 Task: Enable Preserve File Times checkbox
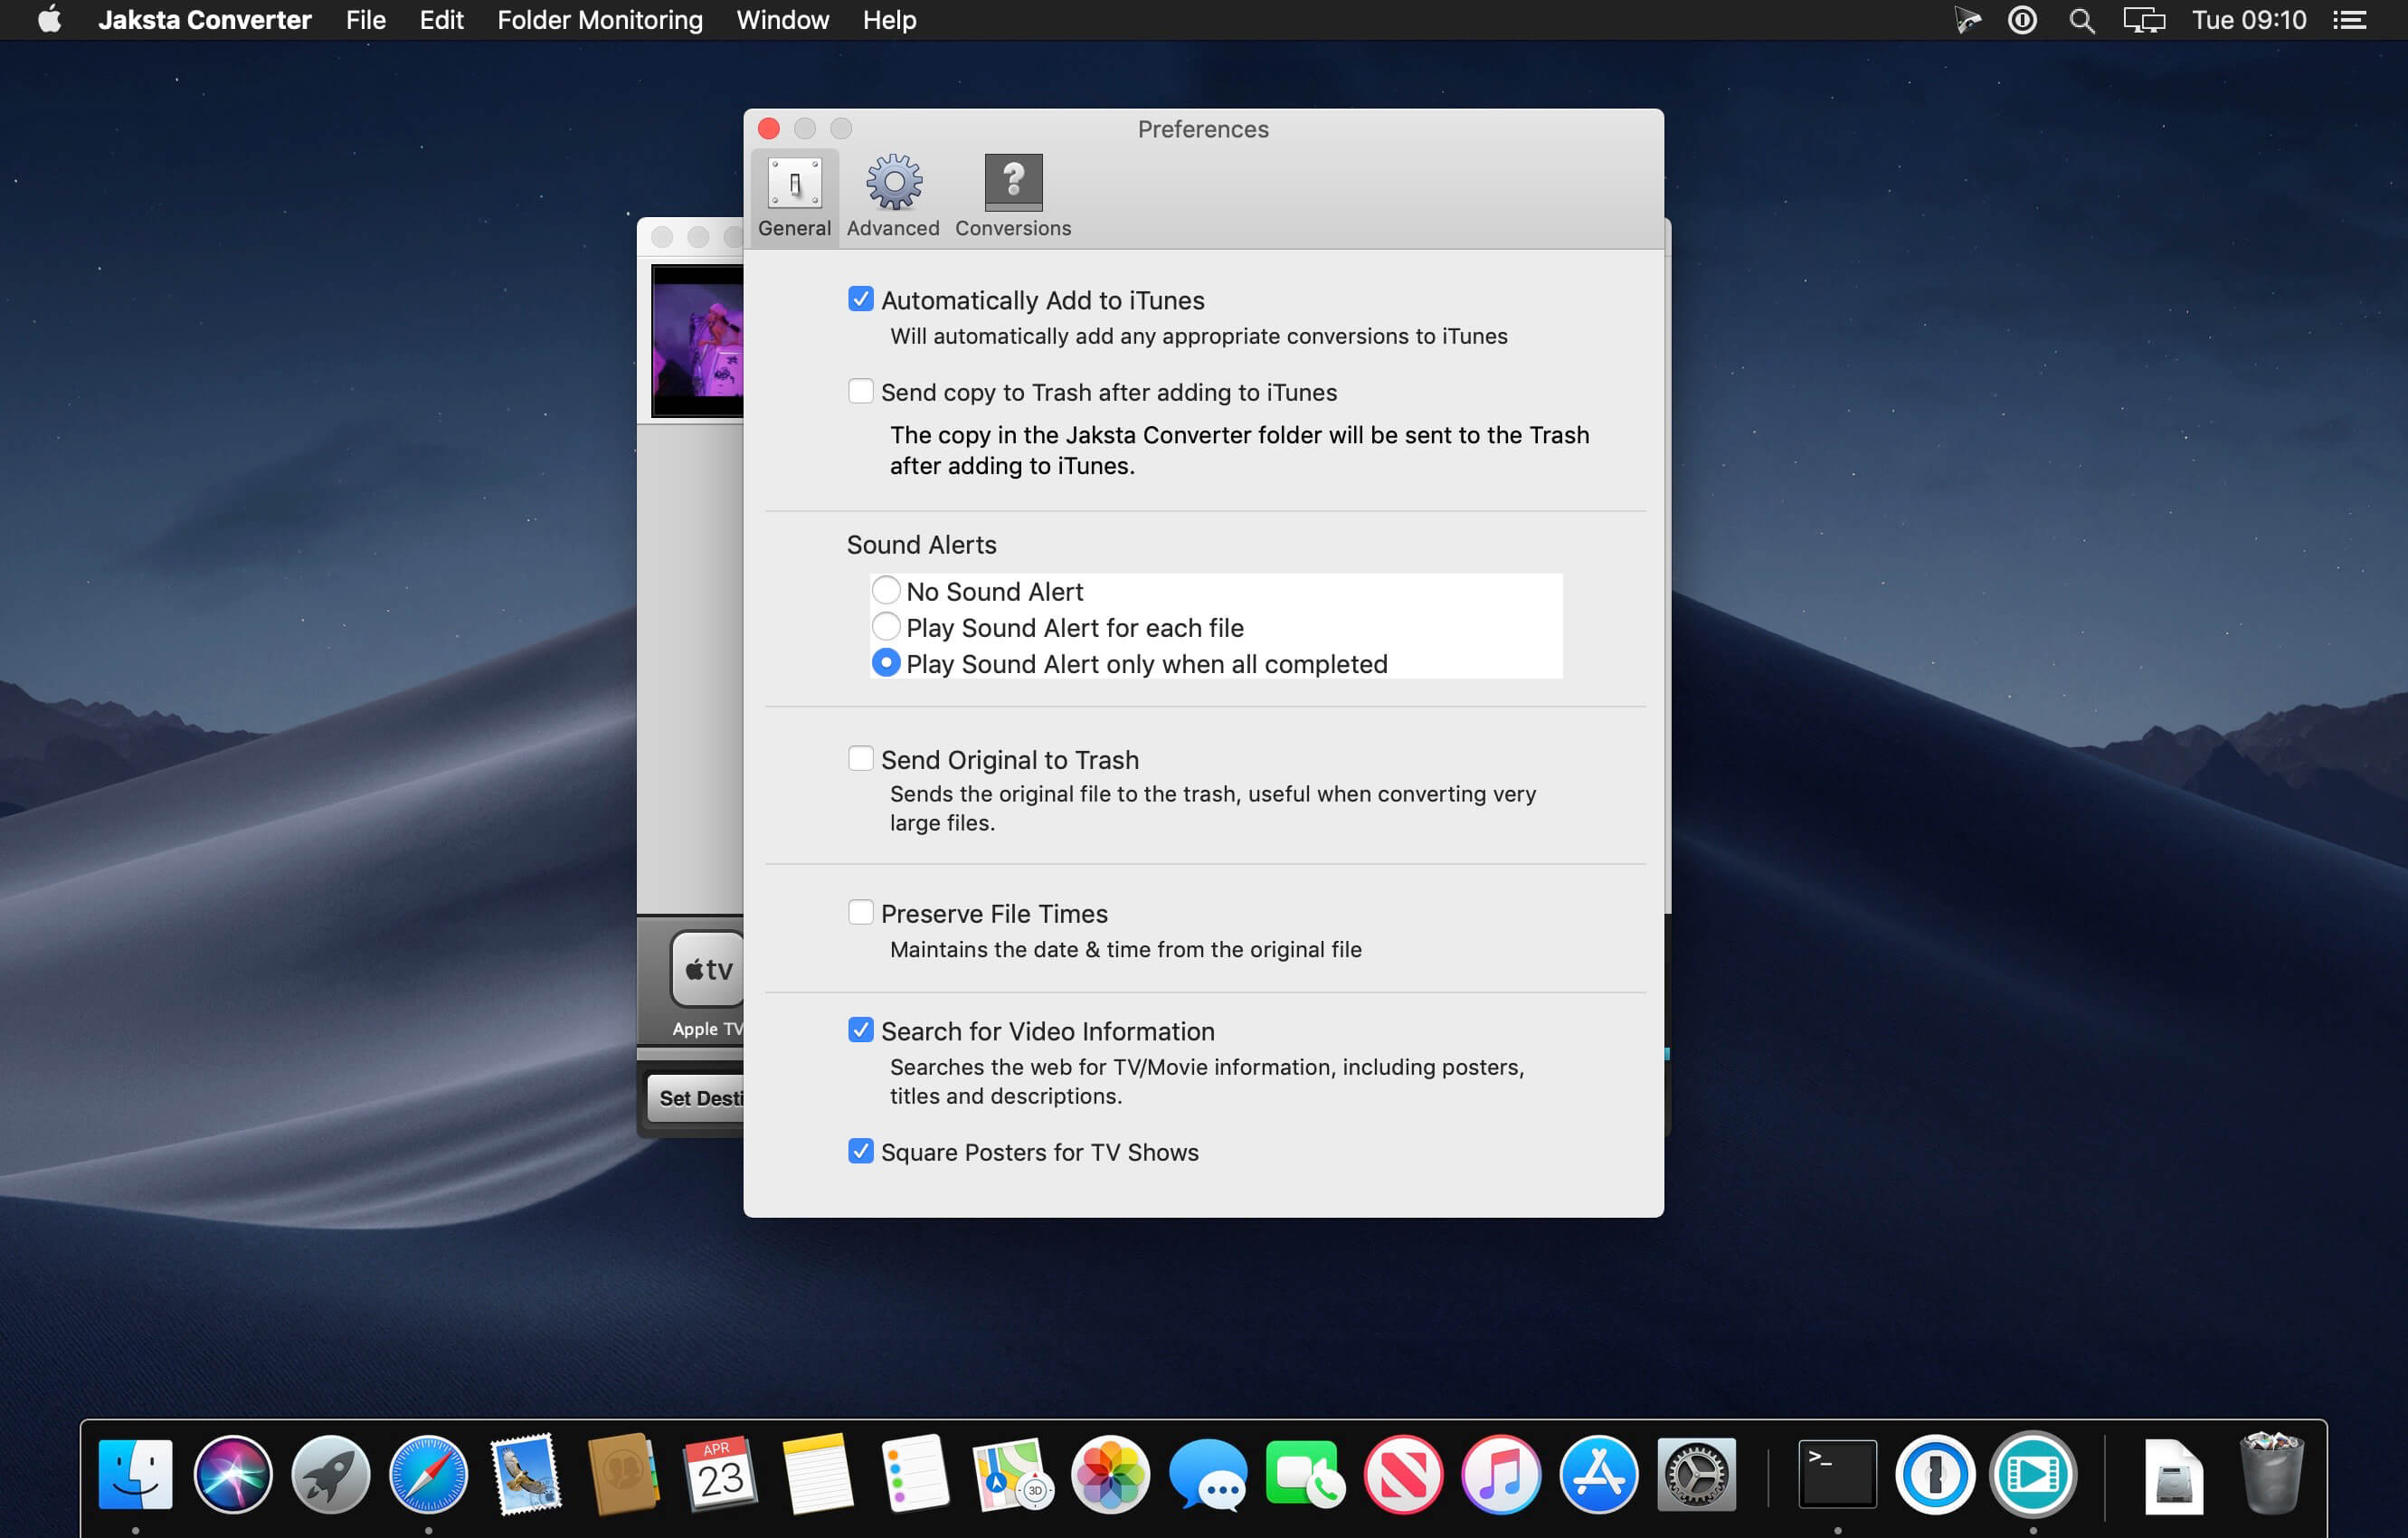(860, 912)
